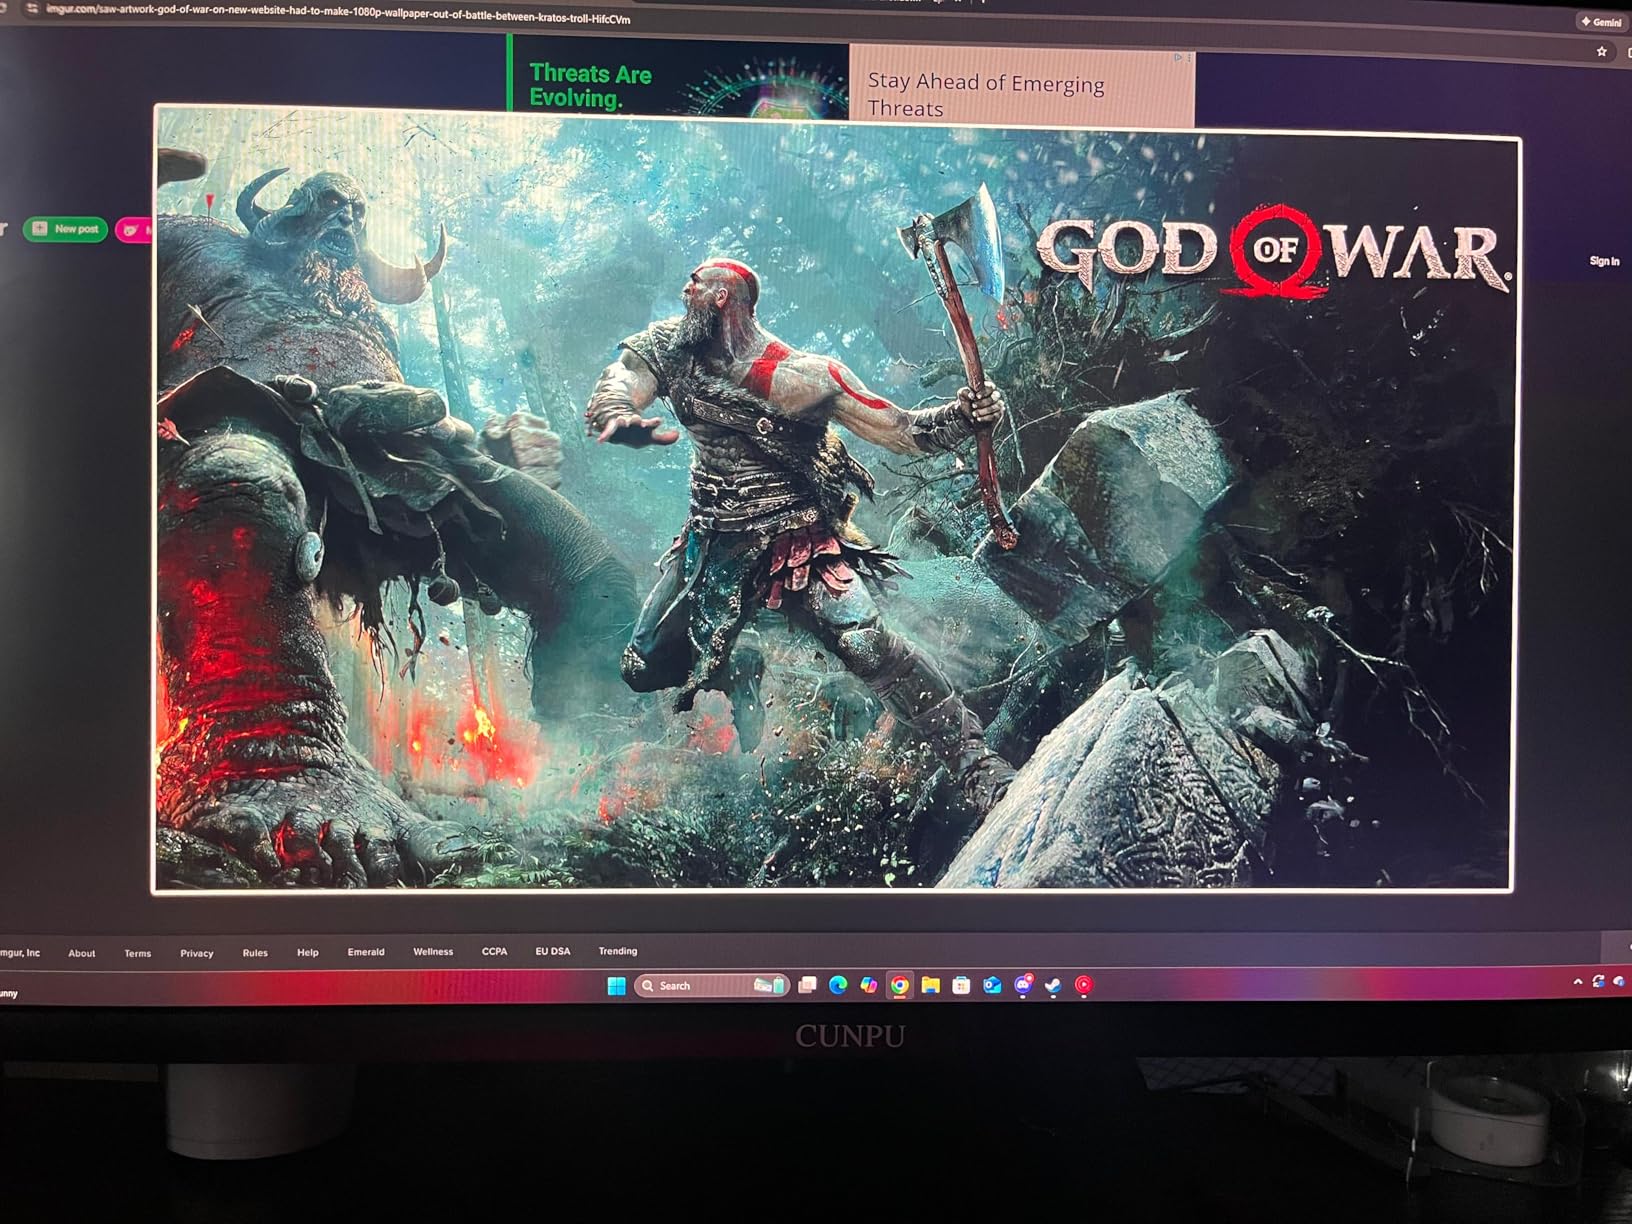
Task: Open site information icon beside URL
Action: 32,8
